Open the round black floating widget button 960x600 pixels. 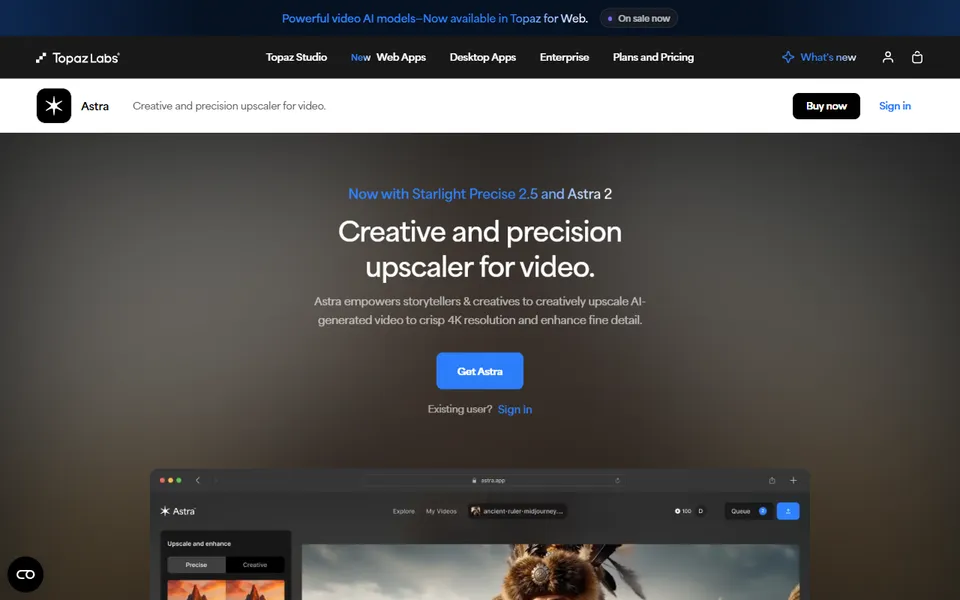point(26,574)
